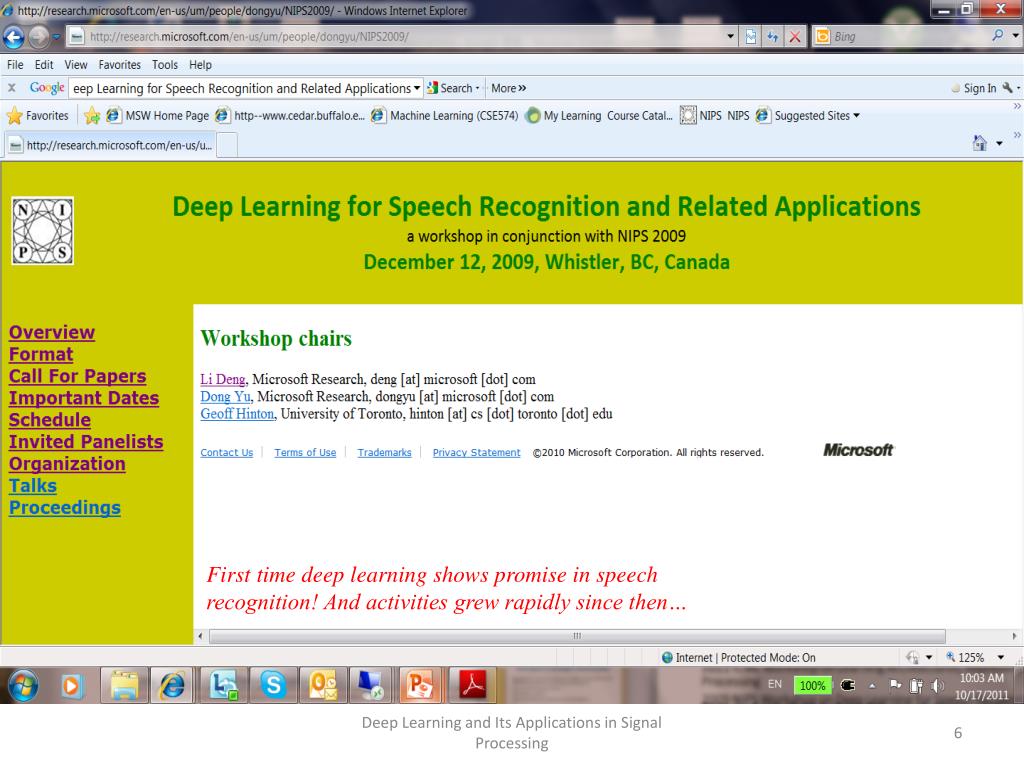Click the Terms of Use footer link
This screenshot has width=1024, height=768.
point(305,453)
